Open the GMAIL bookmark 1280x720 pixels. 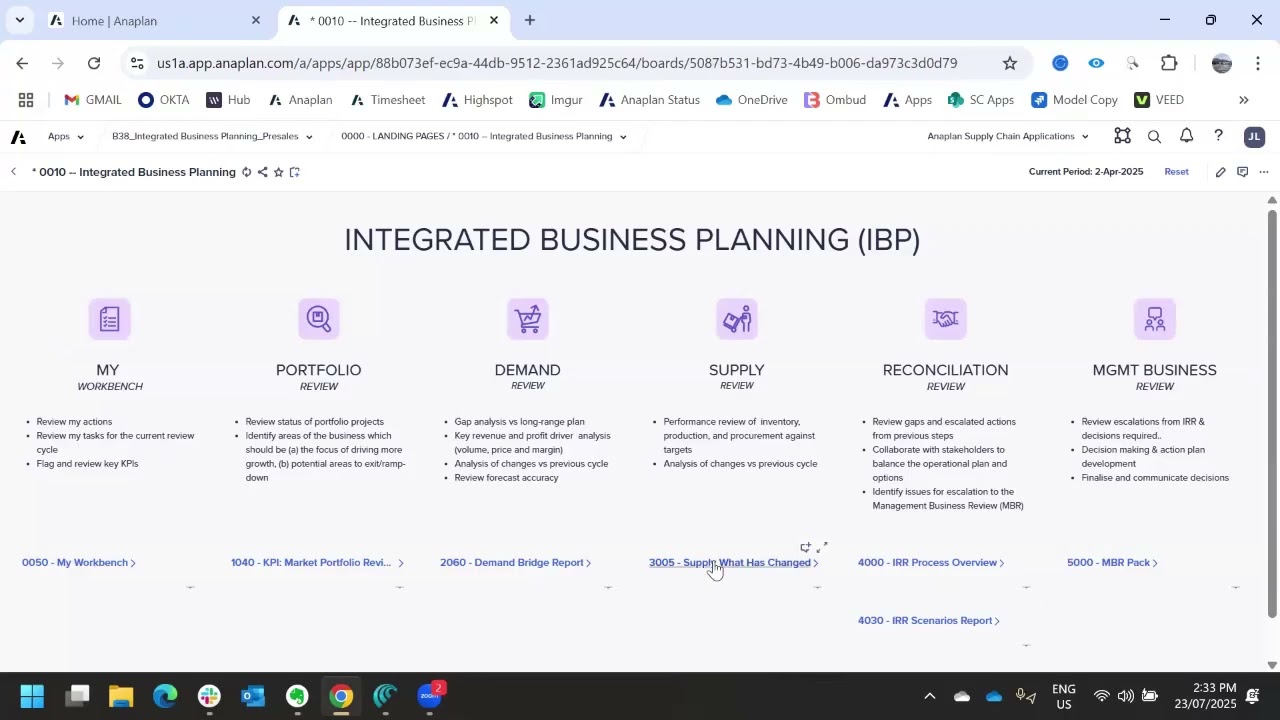[92, 100]
